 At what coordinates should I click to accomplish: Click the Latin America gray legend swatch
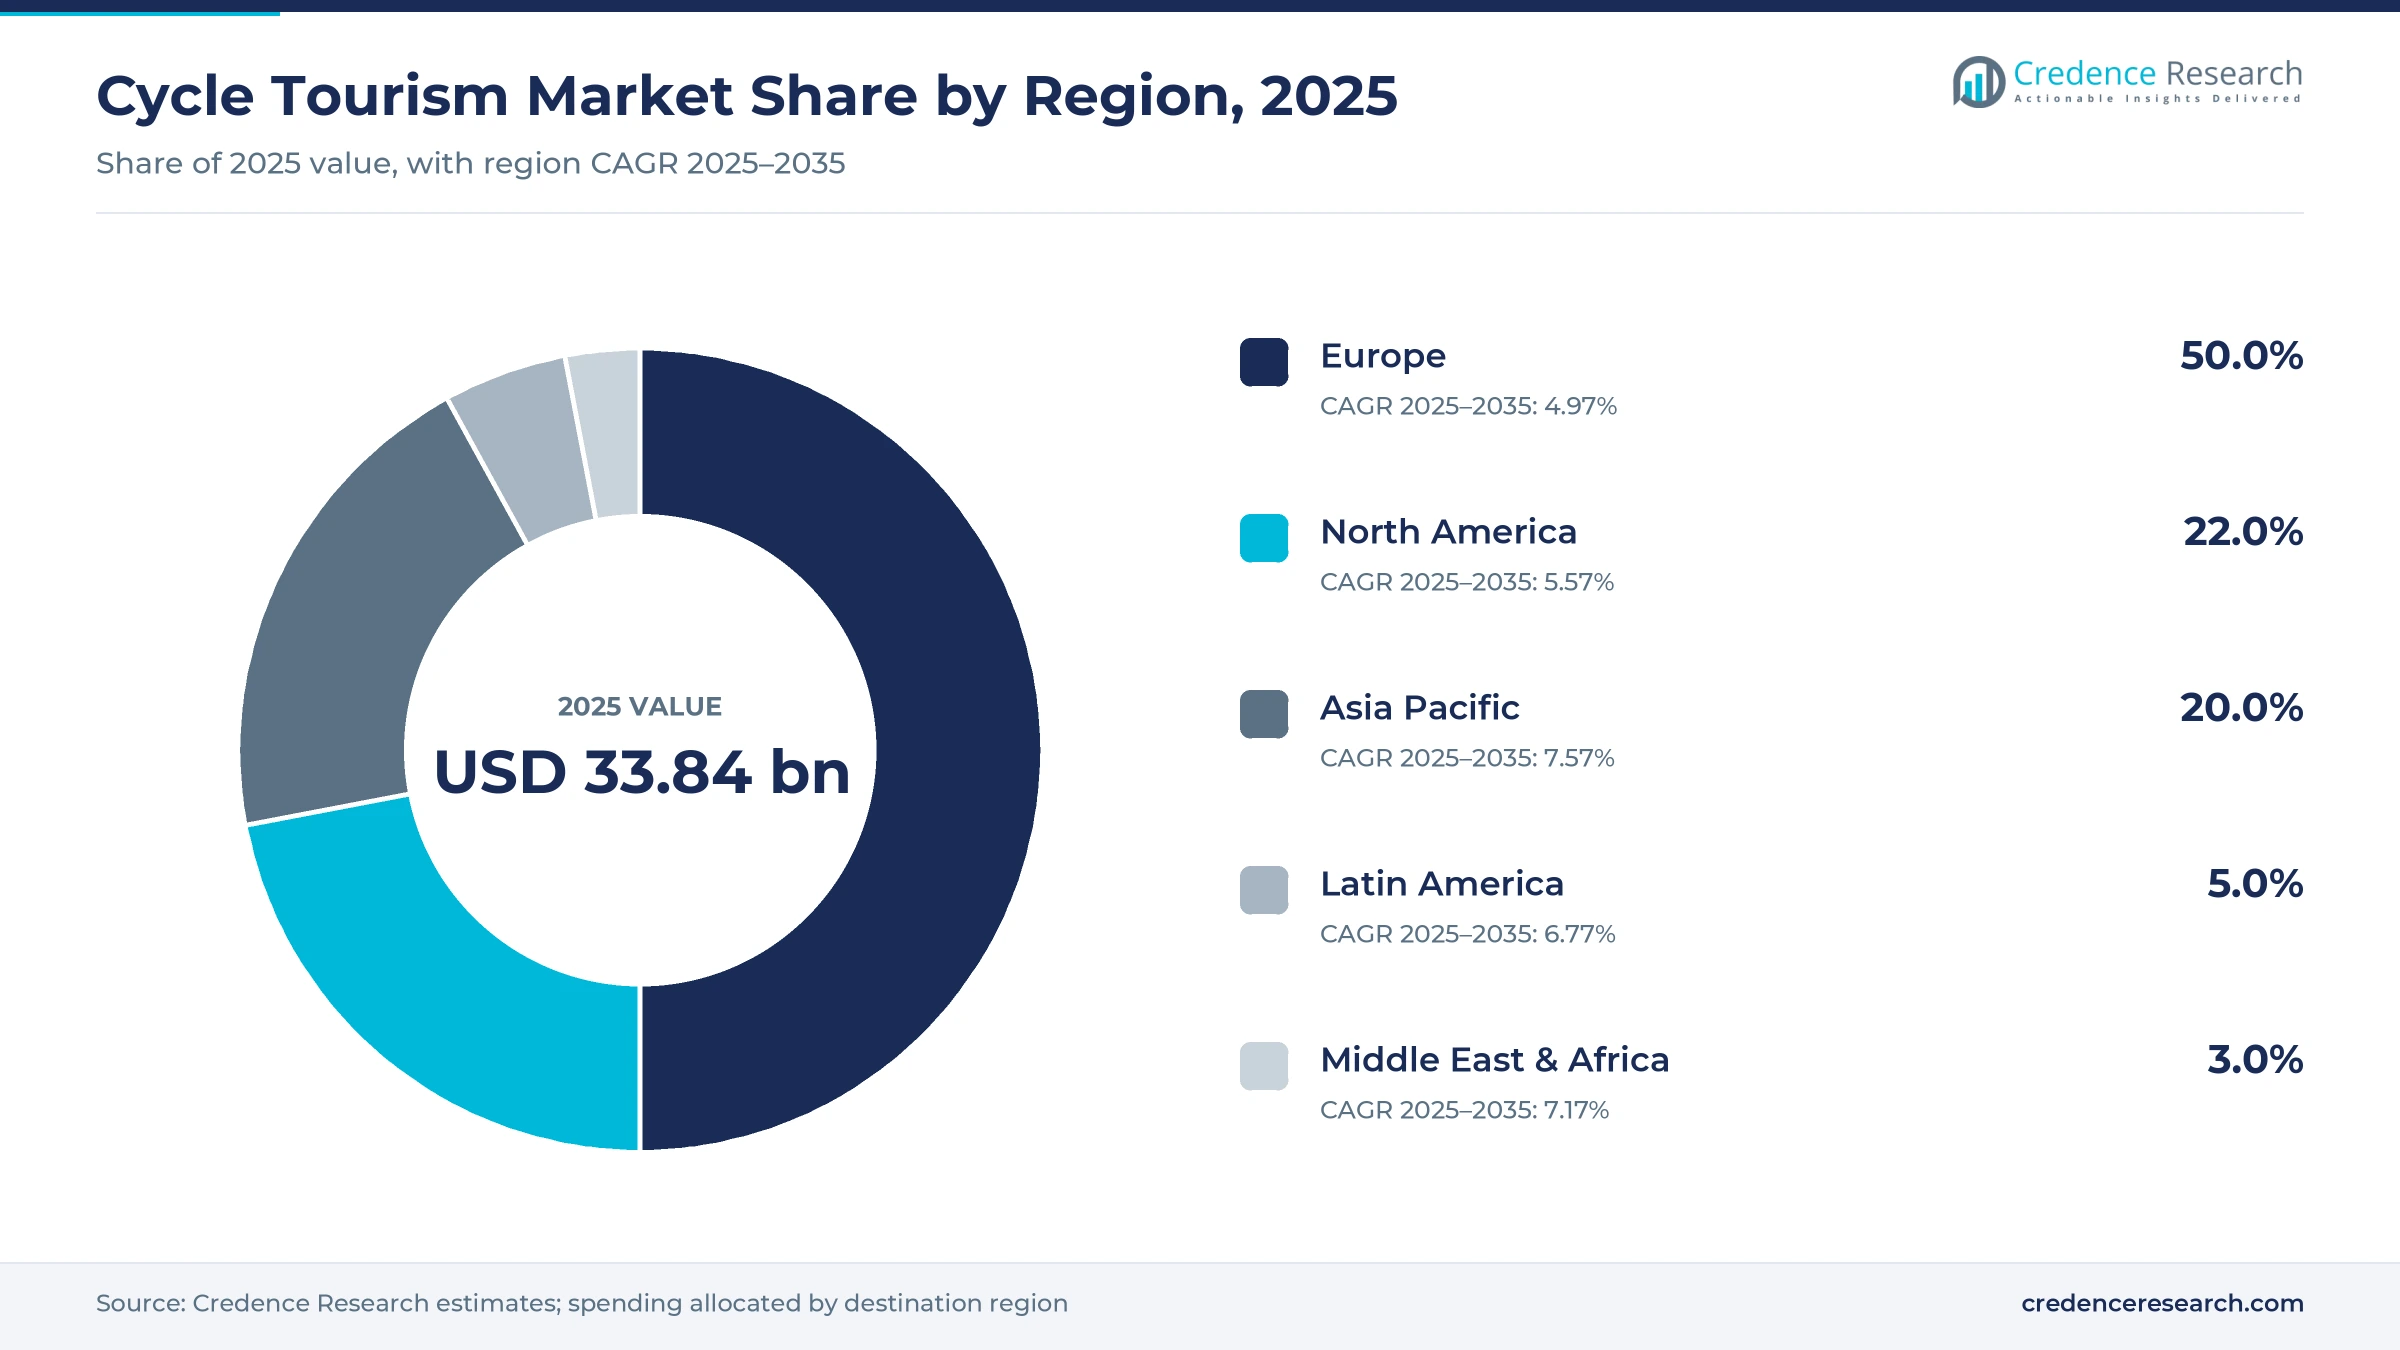pyautogui.click(x=1264, y=890)
